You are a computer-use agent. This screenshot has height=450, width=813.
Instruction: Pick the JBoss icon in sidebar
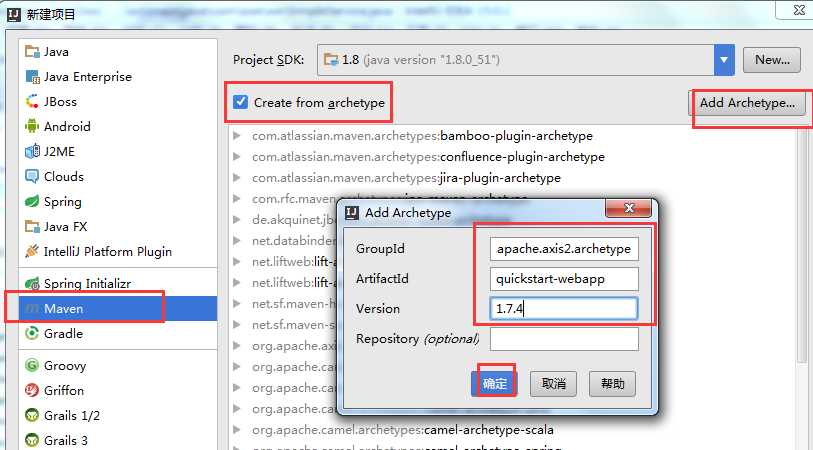click(32, 102)
